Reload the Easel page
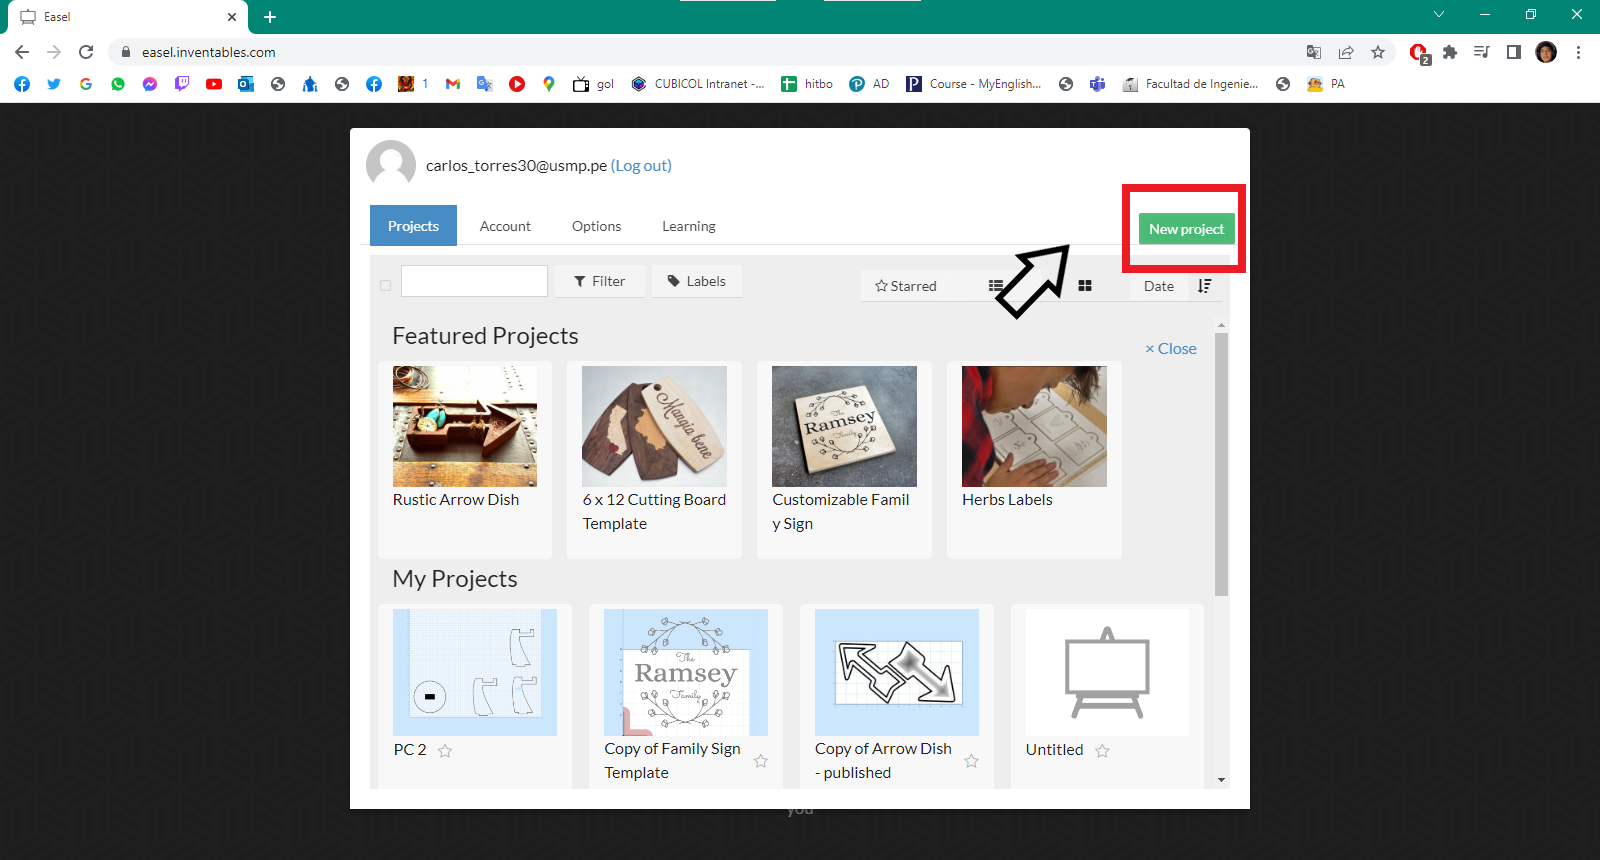This screenshot has width=1600, height=860. click(86, 52)
